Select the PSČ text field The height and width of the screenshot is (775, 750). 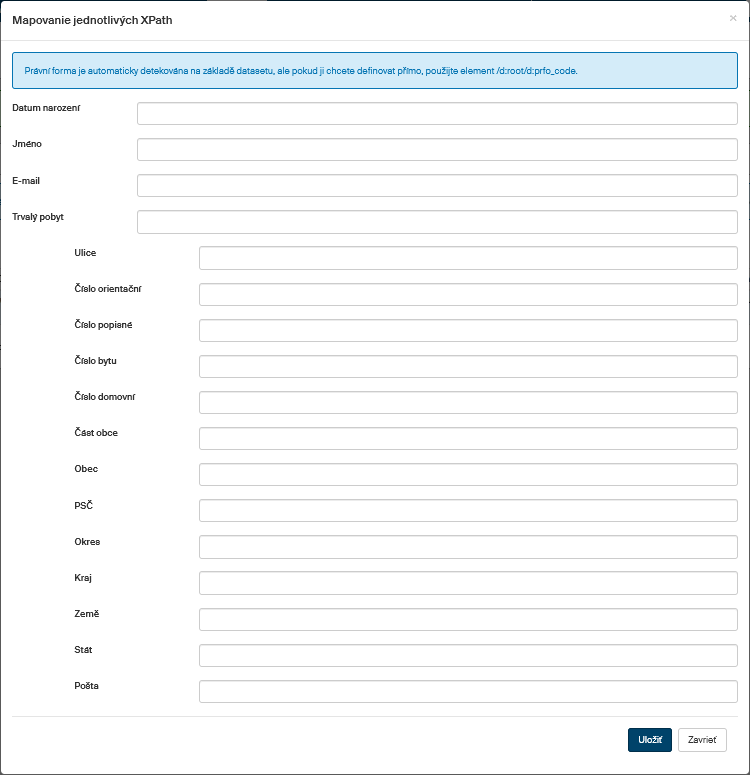pyautogui.click(x=468, y=510)
